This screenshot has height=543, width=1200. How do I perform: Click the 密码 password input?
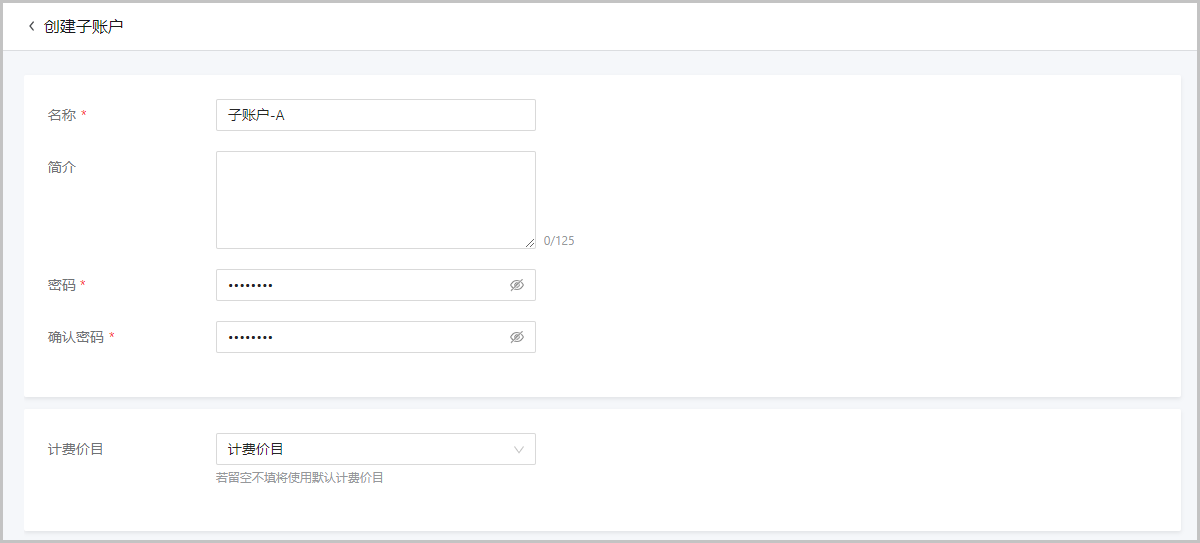(x=360, y=285)
